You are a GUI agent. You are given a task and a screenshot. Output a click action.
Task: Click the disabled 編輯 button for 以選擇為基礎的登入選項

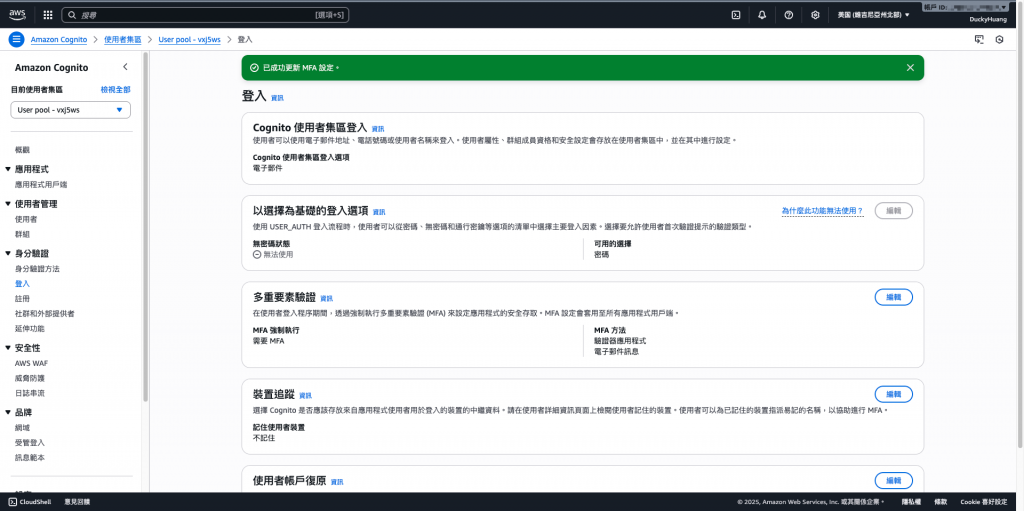(x=893, y=210)
